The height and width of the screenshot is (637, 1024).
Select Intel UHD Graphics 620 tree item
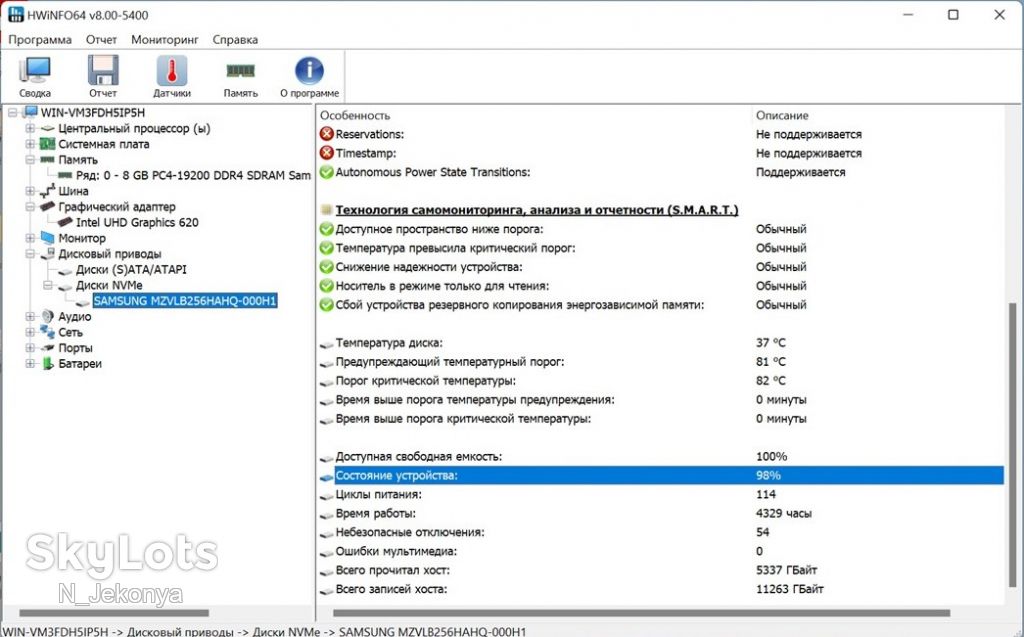137,222
